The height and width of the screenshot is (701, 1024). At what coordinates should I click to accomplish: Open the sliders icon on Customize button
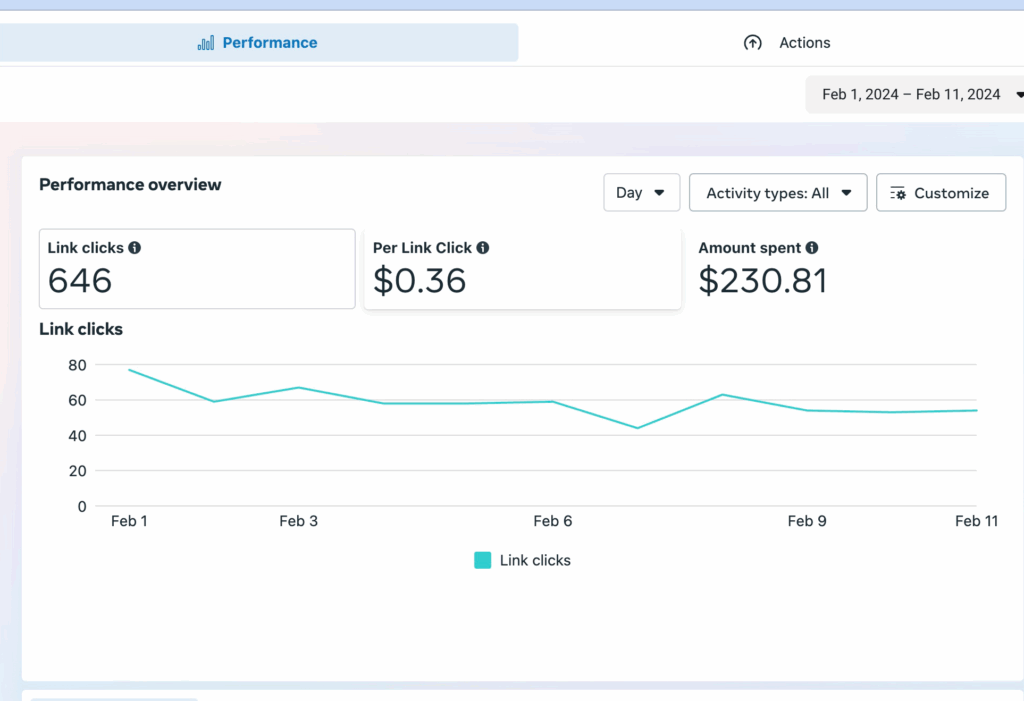[x=899, y=192]
